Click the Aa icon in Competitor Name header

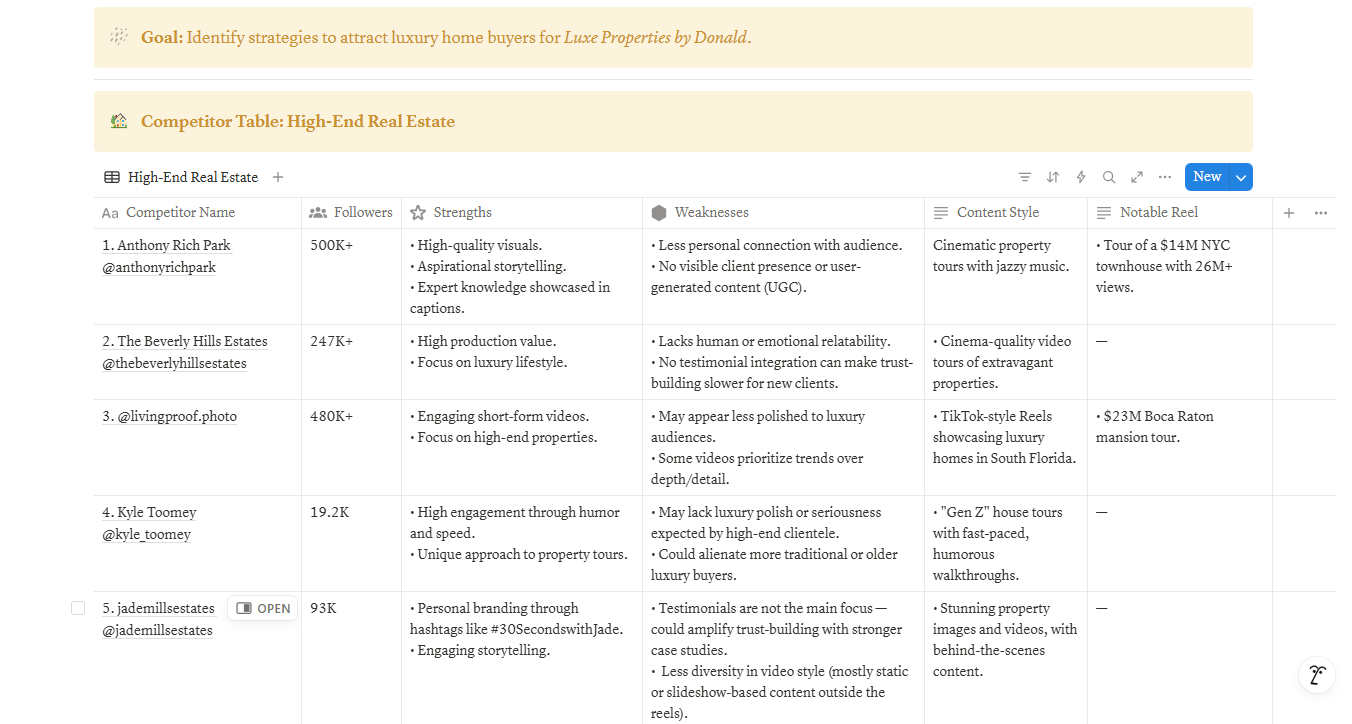(x=110, y=213)
